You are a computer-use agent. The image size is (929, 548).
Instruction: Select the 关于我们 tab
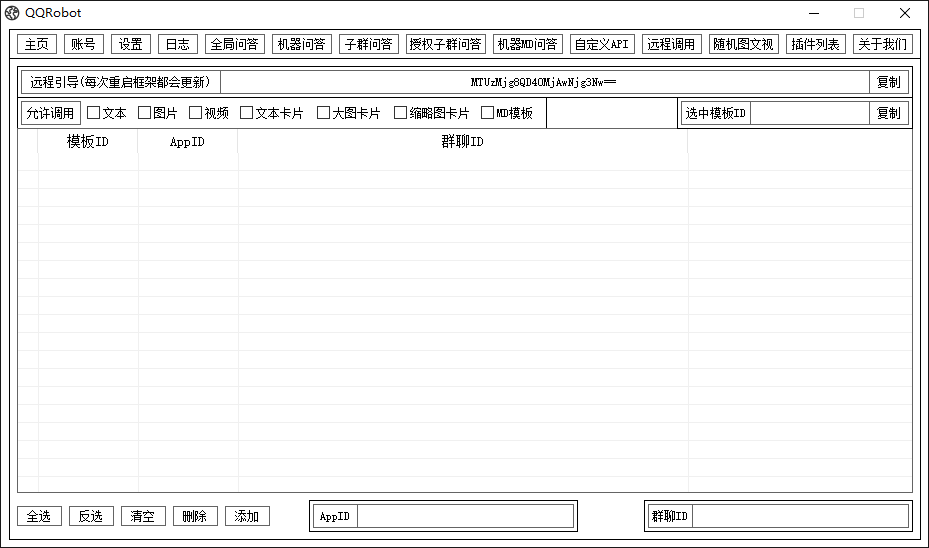pyautogui.click(x=882, y=44)
